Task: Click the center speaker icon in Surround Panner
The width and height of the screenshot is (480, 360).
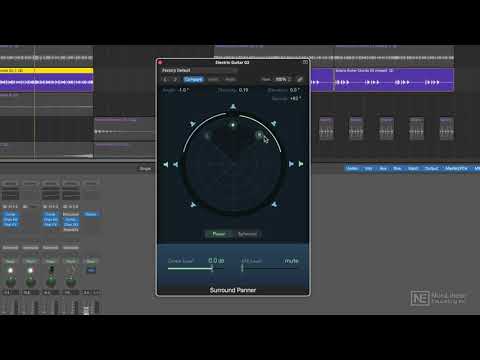Action: [x=233, y=107]
